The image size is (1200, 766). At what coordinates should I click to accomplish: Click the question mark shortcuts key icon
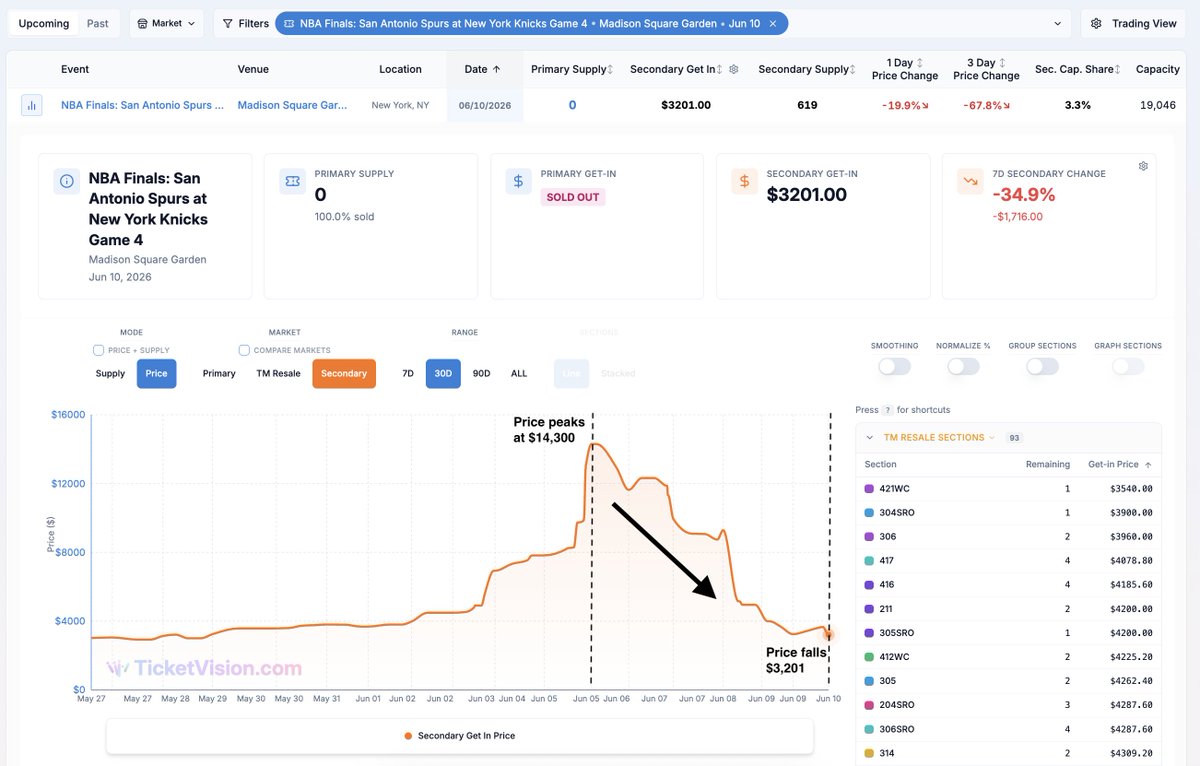(887, 410)
